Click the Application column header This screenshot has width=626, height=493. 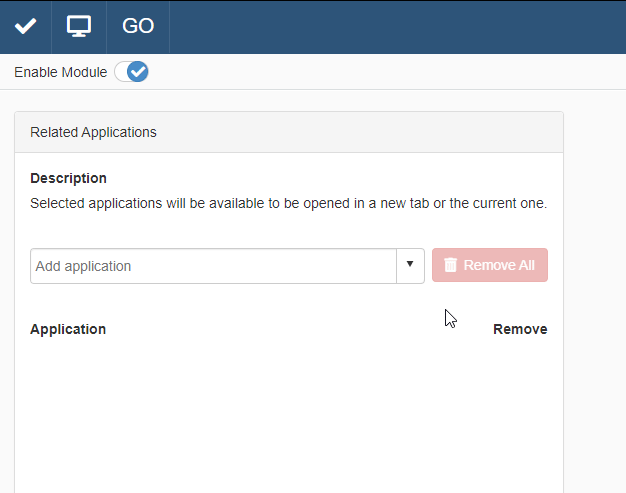68,329
